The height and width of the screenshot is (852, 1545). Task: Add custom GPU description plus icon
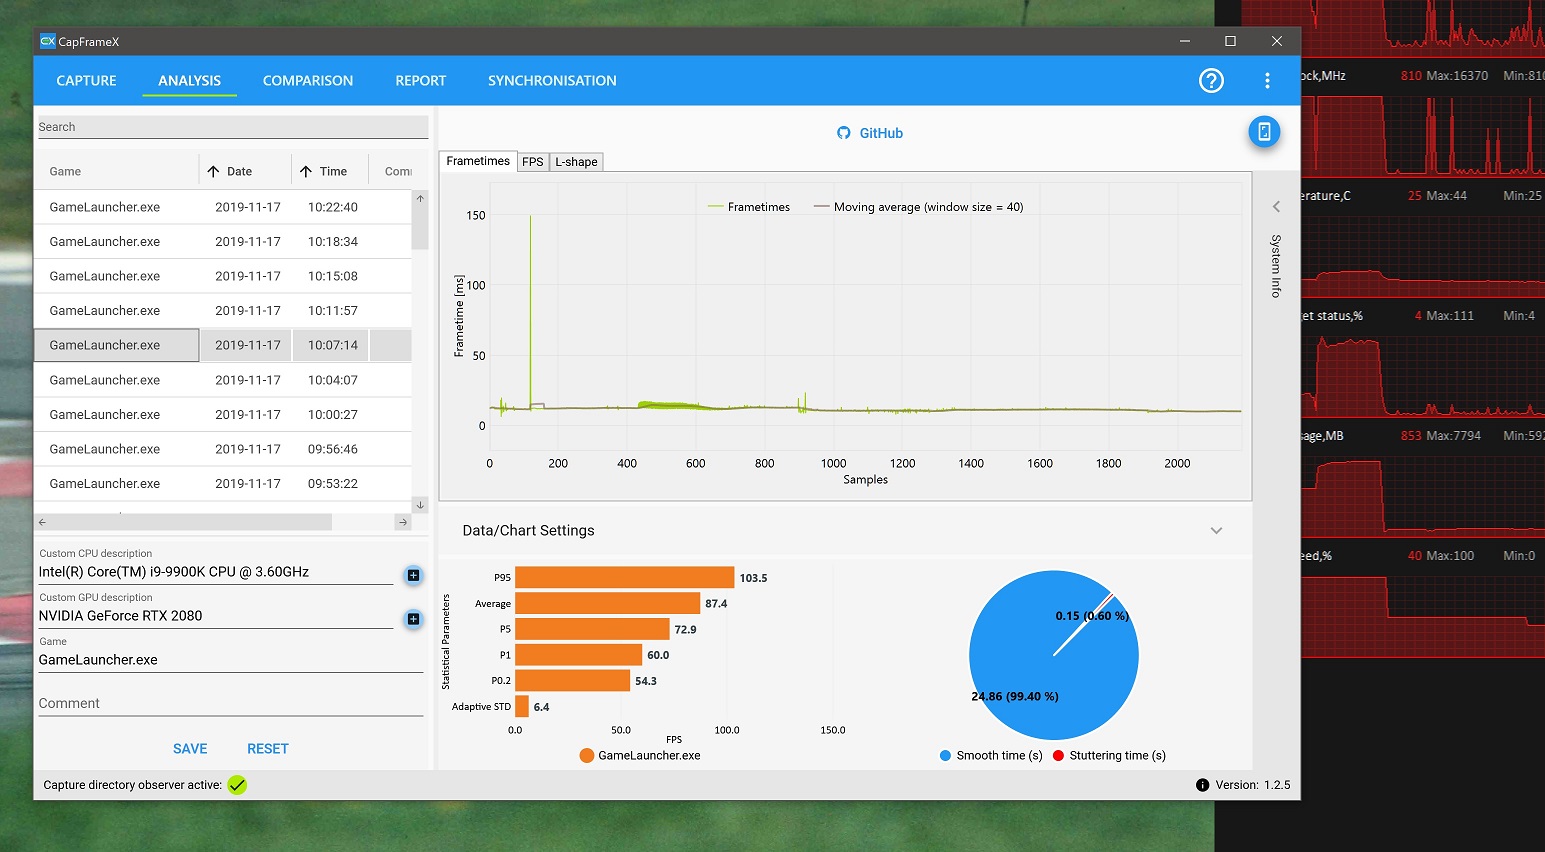click(x=413, y=619)
